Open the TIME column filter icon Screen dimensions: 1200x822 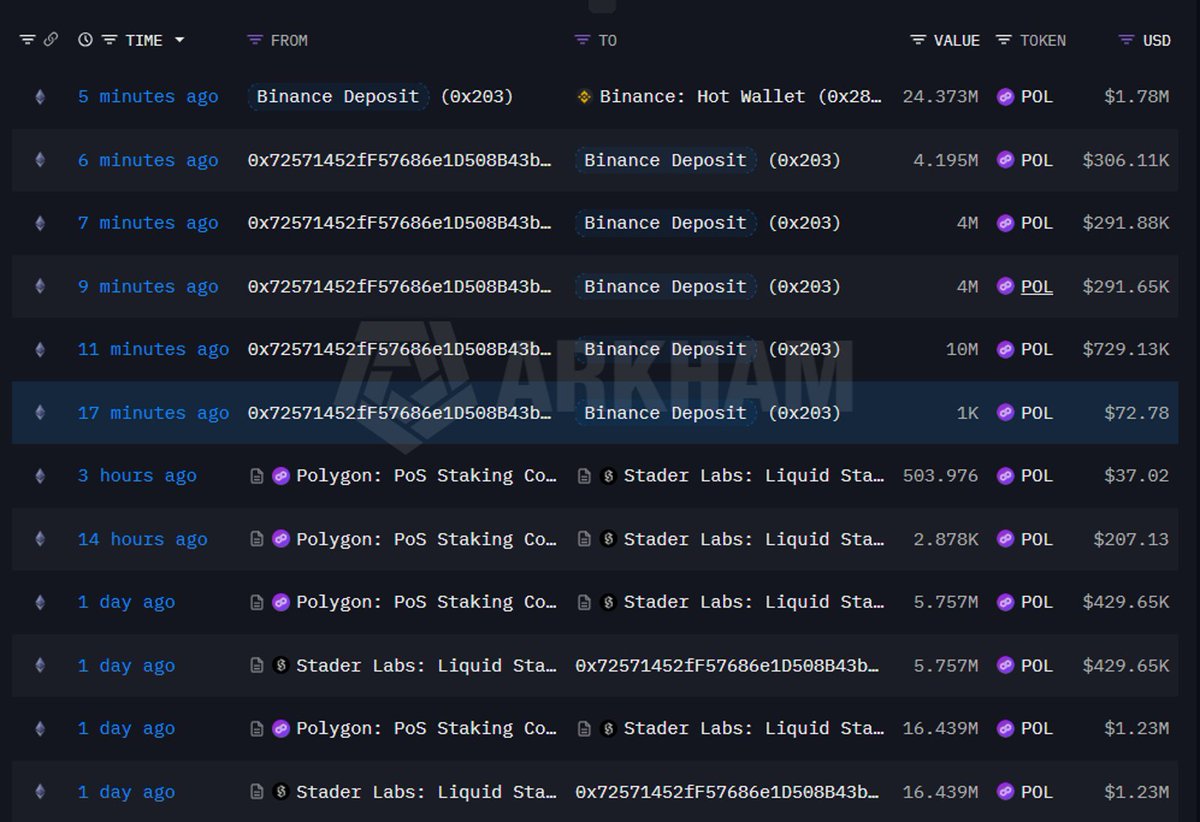coord(109,40)
